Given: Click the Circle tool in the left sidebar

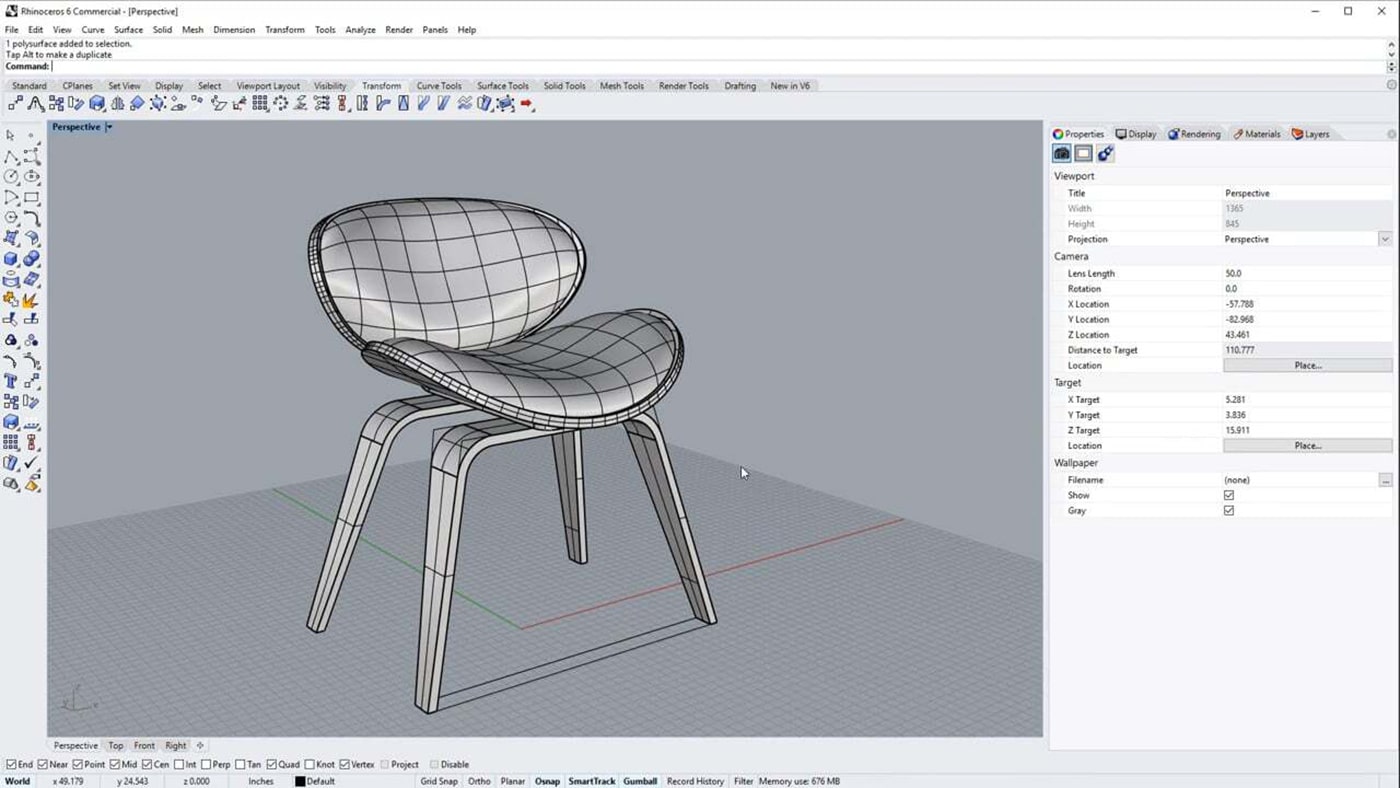Looking at the screenshot, I should tap(12, 177).
